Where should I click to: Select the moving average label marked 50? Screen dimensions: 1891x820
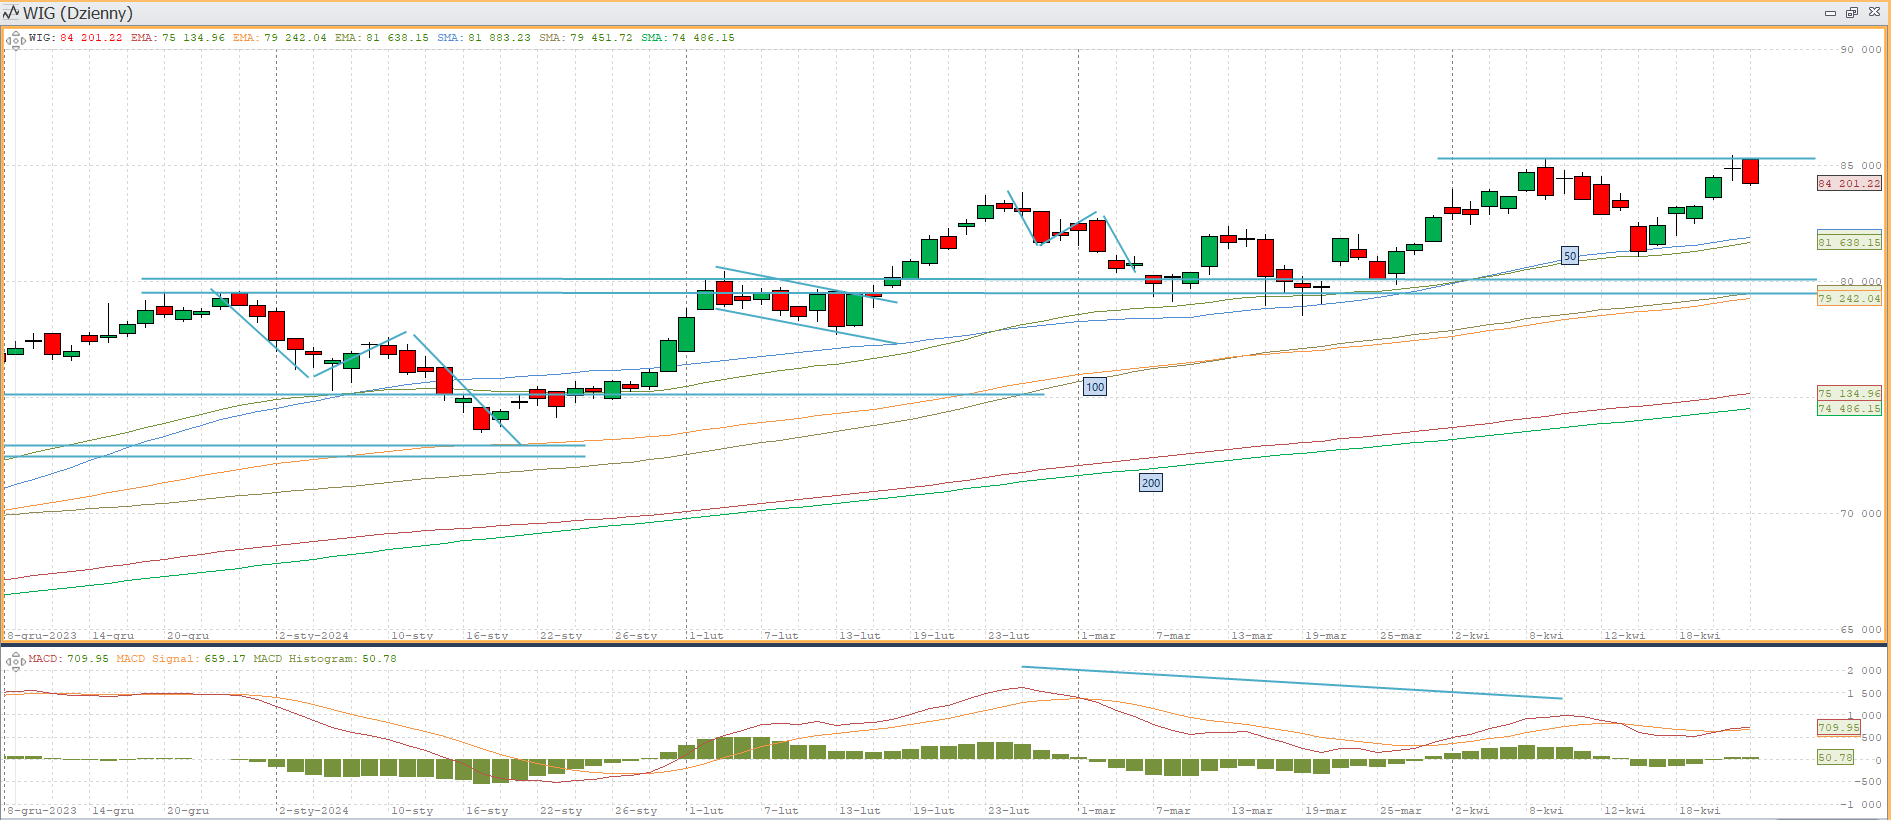point(1570,256)
